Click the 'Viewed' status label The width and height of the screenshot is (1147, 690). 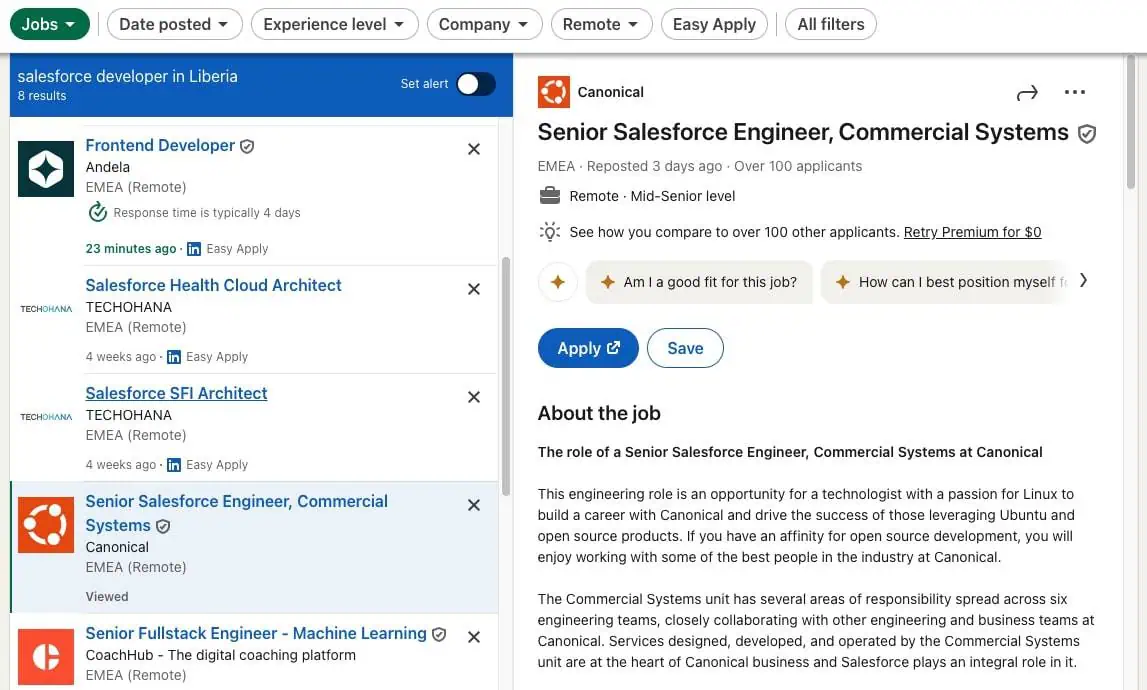point(107,596)
